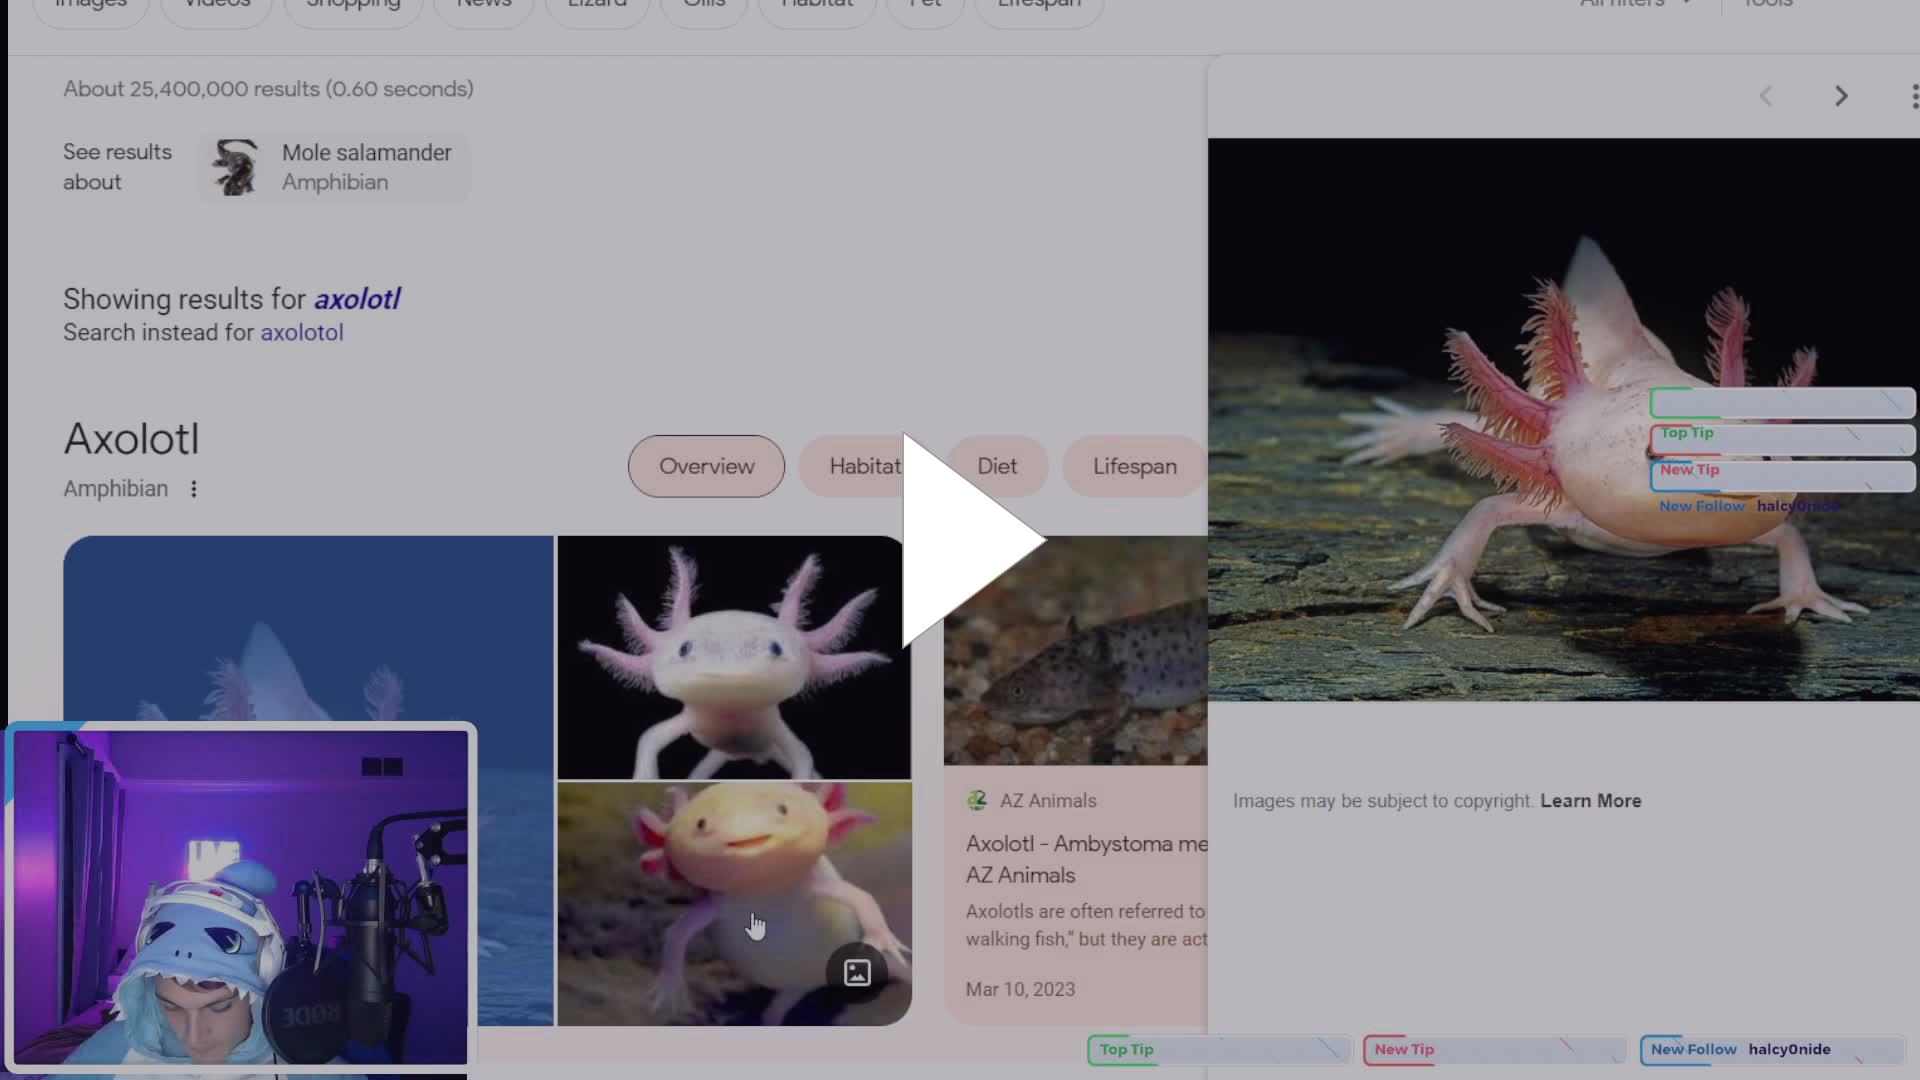
Task: Open the Lifespan topic selector
Action: pyautogui.click(x=1134, y=466)
